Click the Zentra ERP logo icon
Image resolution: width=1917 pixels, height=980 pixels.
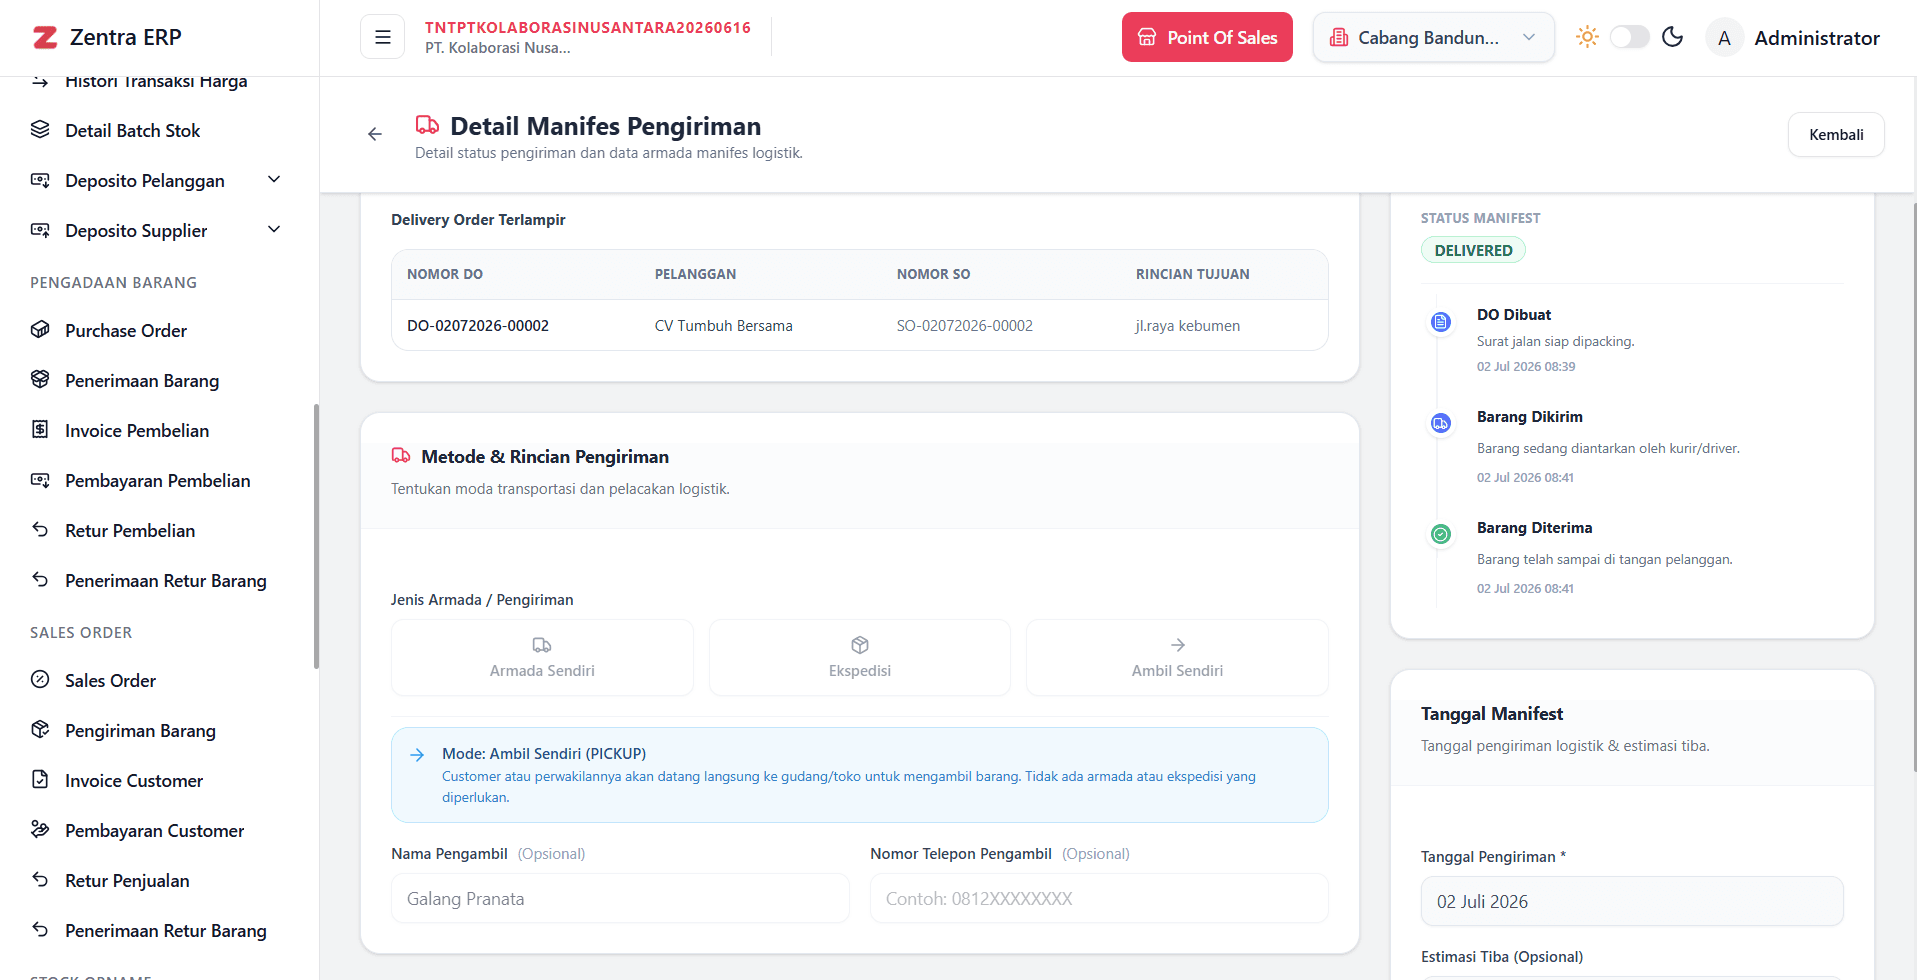[45, 38]
